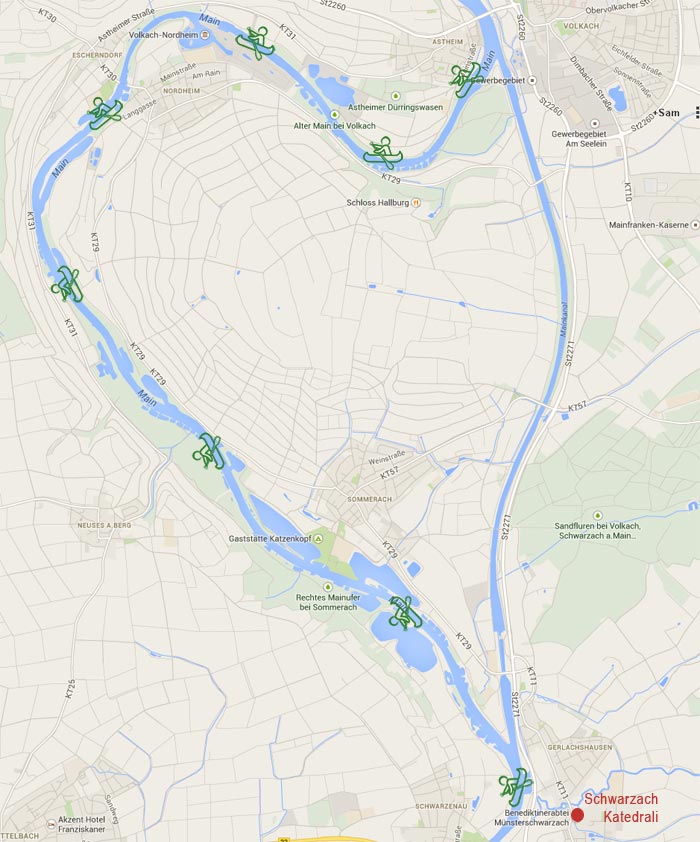Click the Astheimer Dürringswasen park marker
This screenshot has width=700, height=842.
tap(396, 96)
